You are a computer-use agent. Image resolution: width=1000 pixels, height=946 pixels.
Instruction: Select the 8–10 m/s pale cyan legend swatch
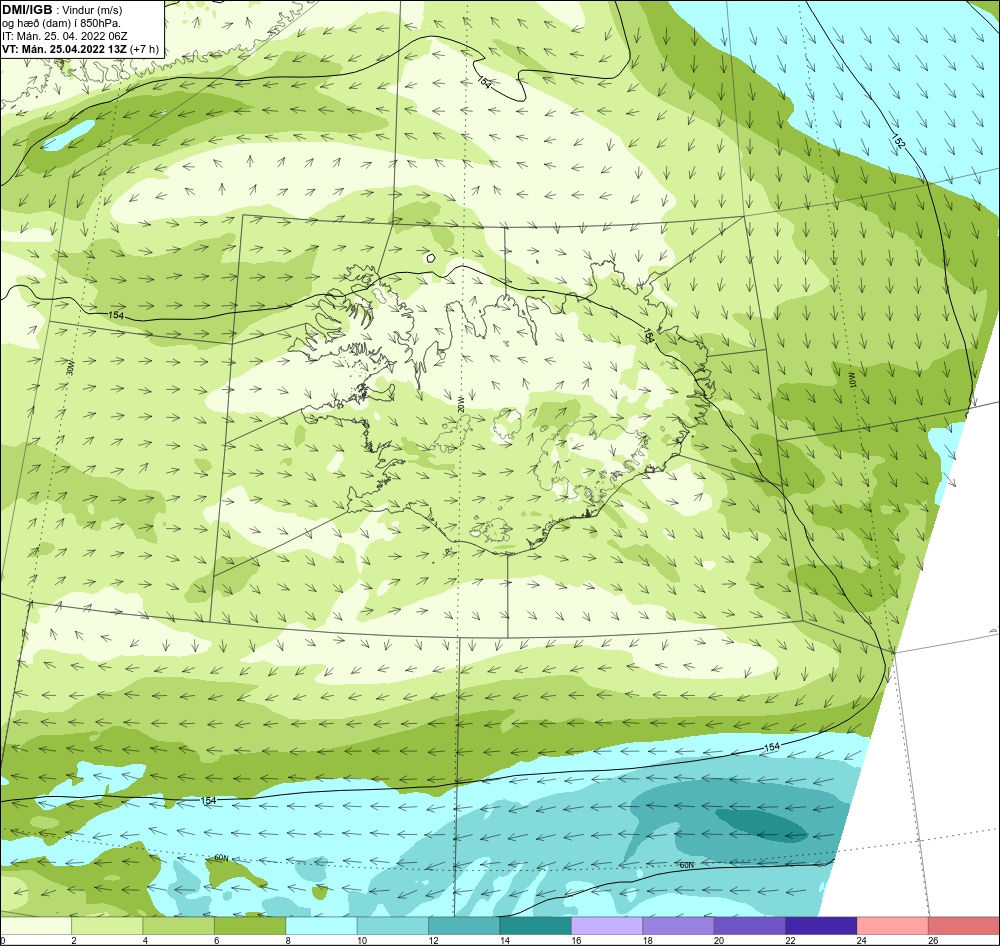pyautogui.click(x=321, y=926)
